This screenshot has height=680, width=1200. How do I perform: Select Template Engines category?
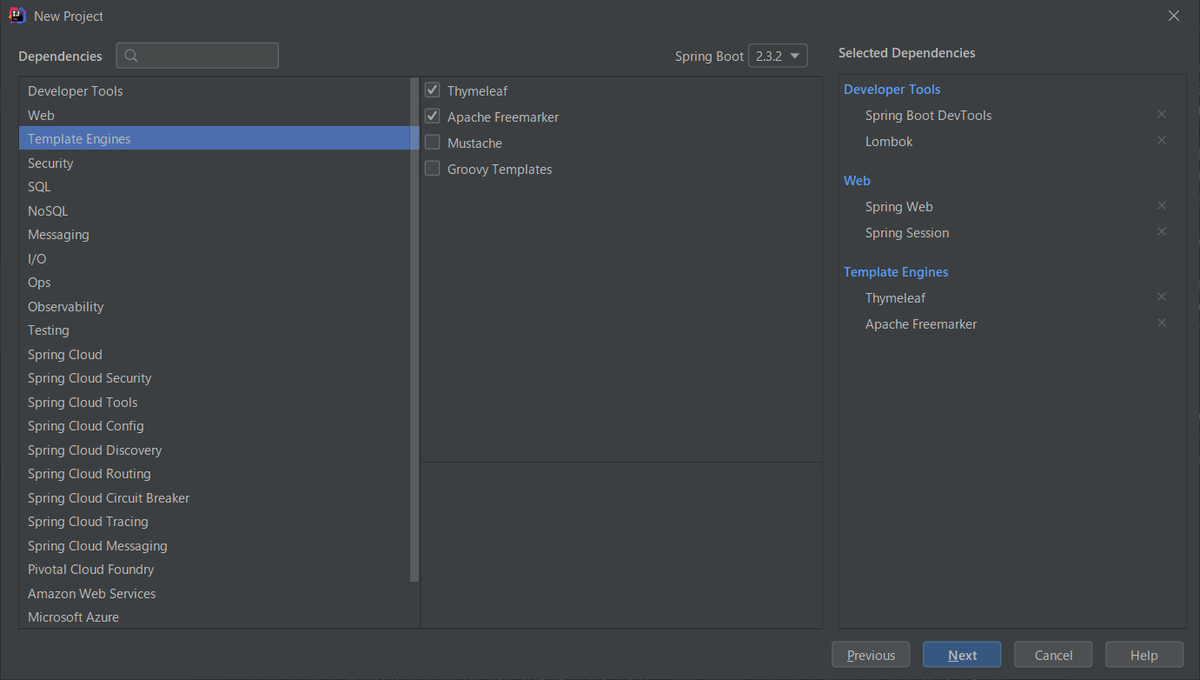214,139
